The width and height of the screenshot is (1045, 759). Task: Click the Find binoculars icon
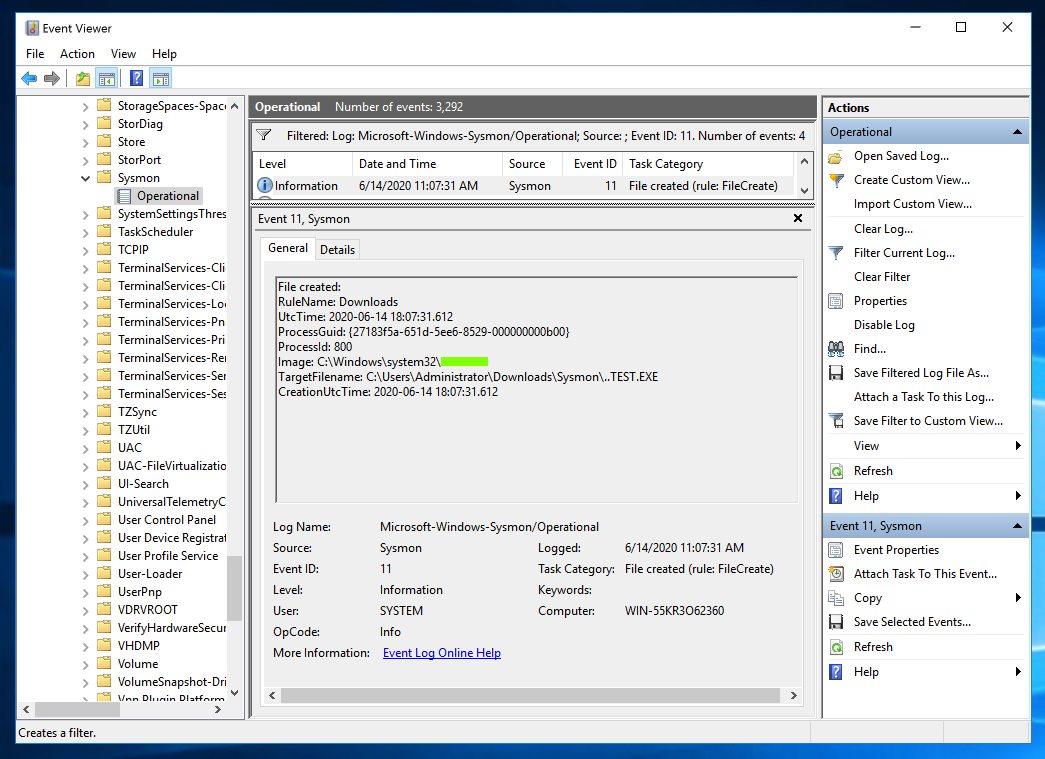(837, 349)
